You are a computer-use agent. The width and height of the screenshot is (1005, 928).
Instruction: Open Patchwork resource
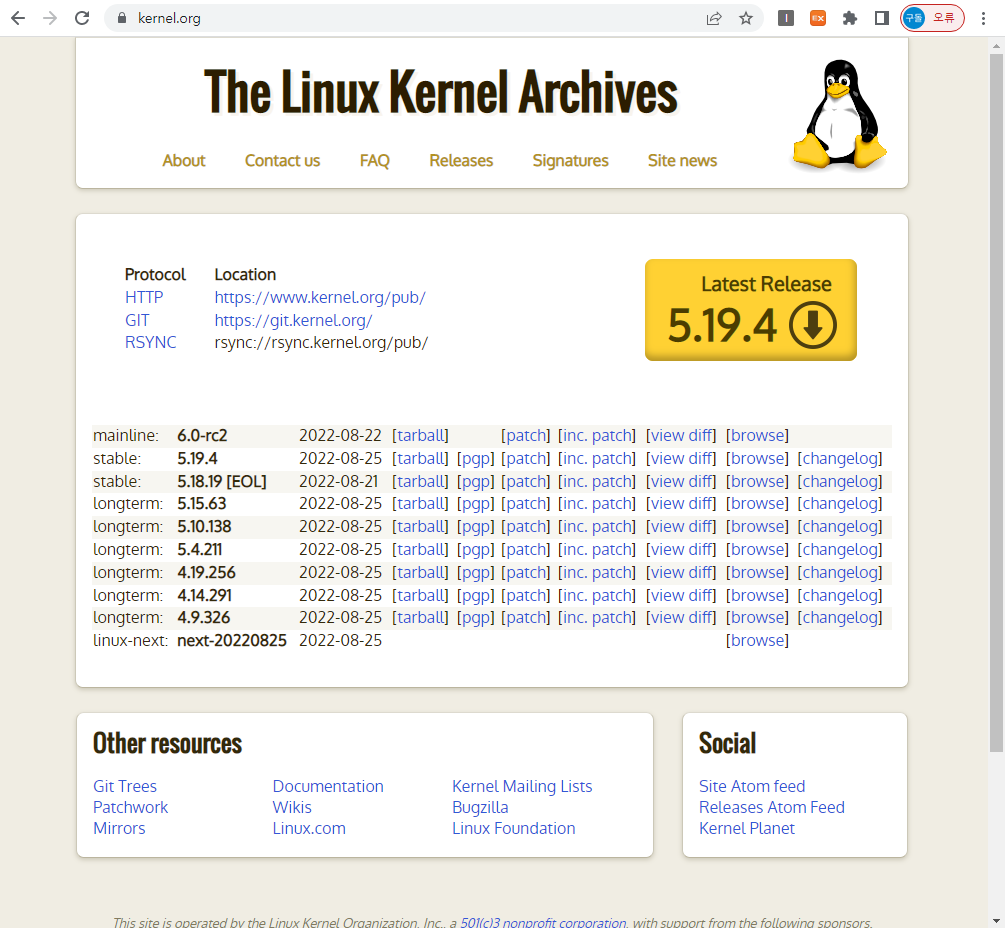coord(131,808)
